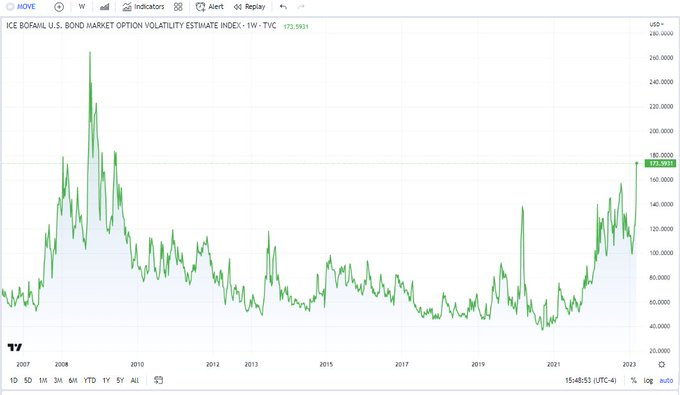680x395 pixels.
Task: Select the YTD time range
Action: [90, 380]
